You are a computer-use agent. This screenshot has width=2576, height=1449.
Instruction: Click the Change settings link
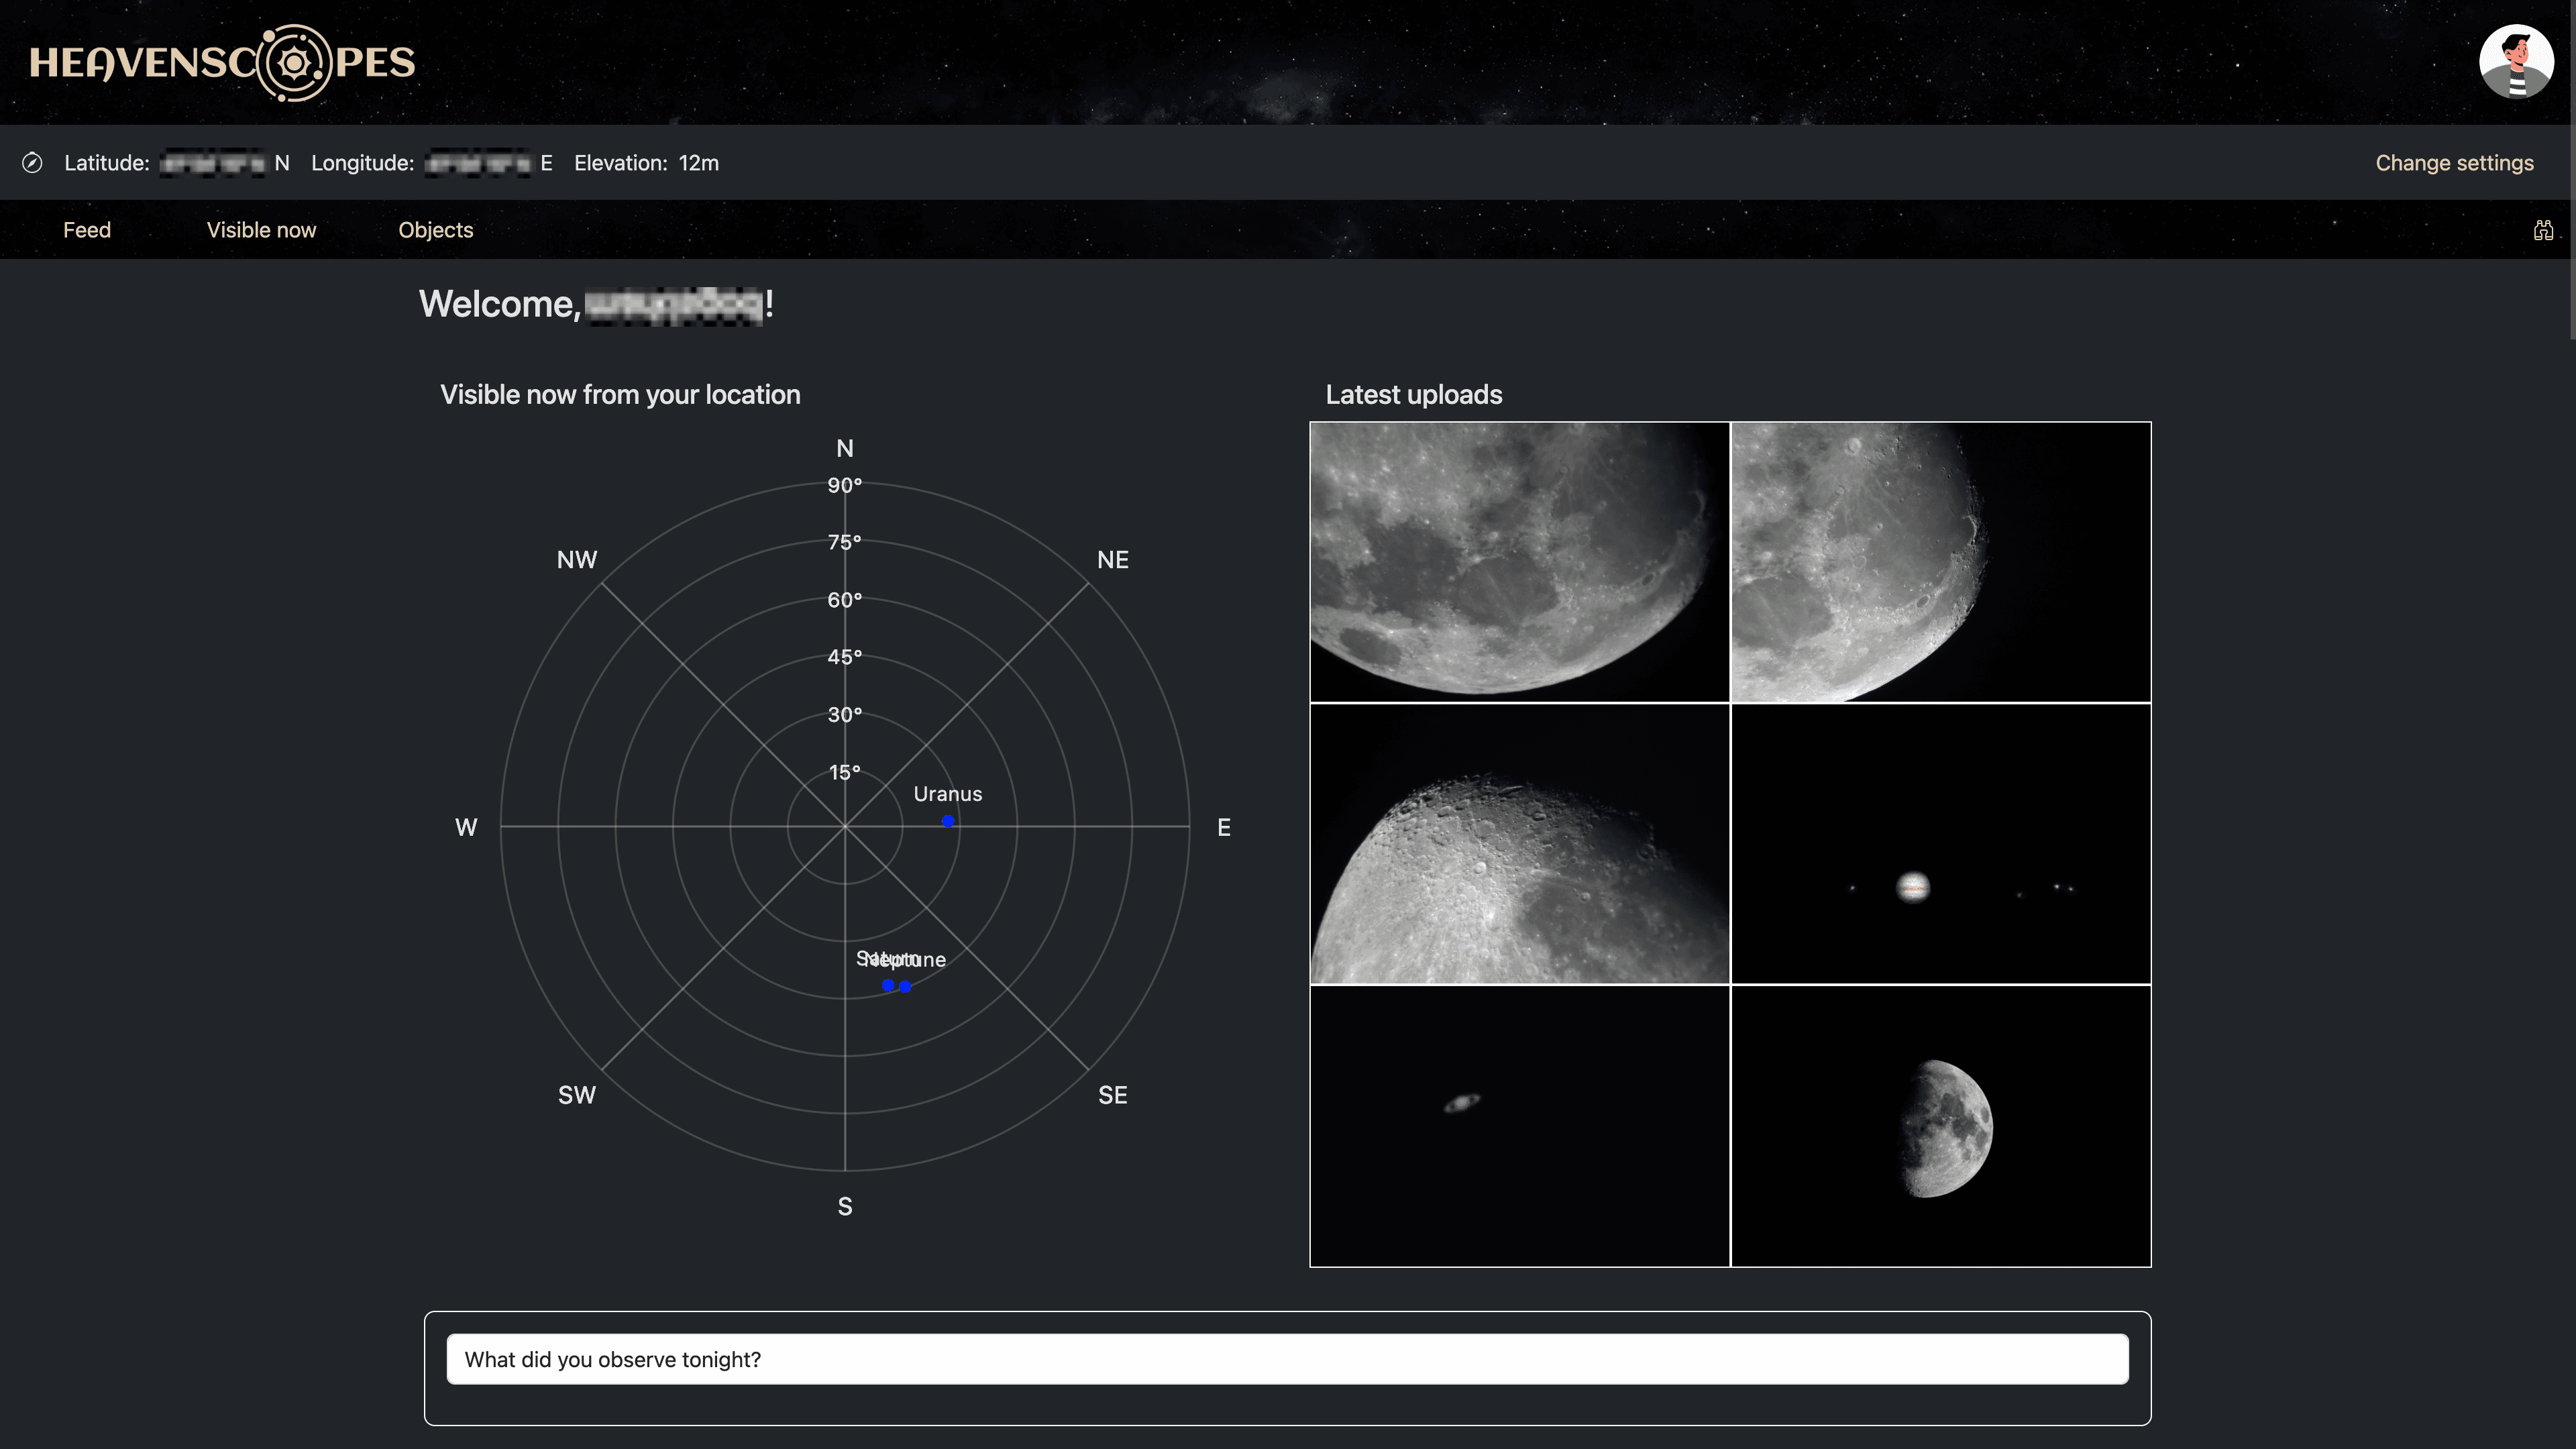pyautogui.click(x=2454, y=163)
